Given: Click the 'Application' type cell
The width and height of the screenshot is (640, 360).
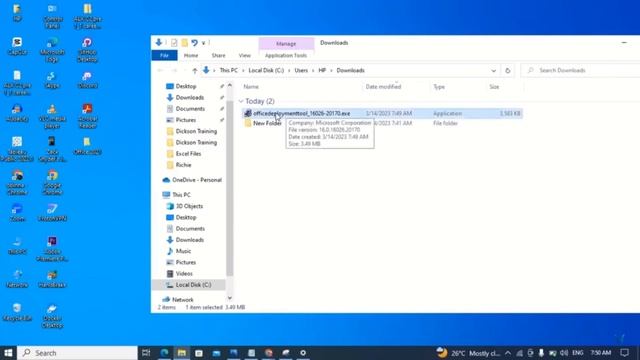Looking at the screenshot, I should coord(447,113).
